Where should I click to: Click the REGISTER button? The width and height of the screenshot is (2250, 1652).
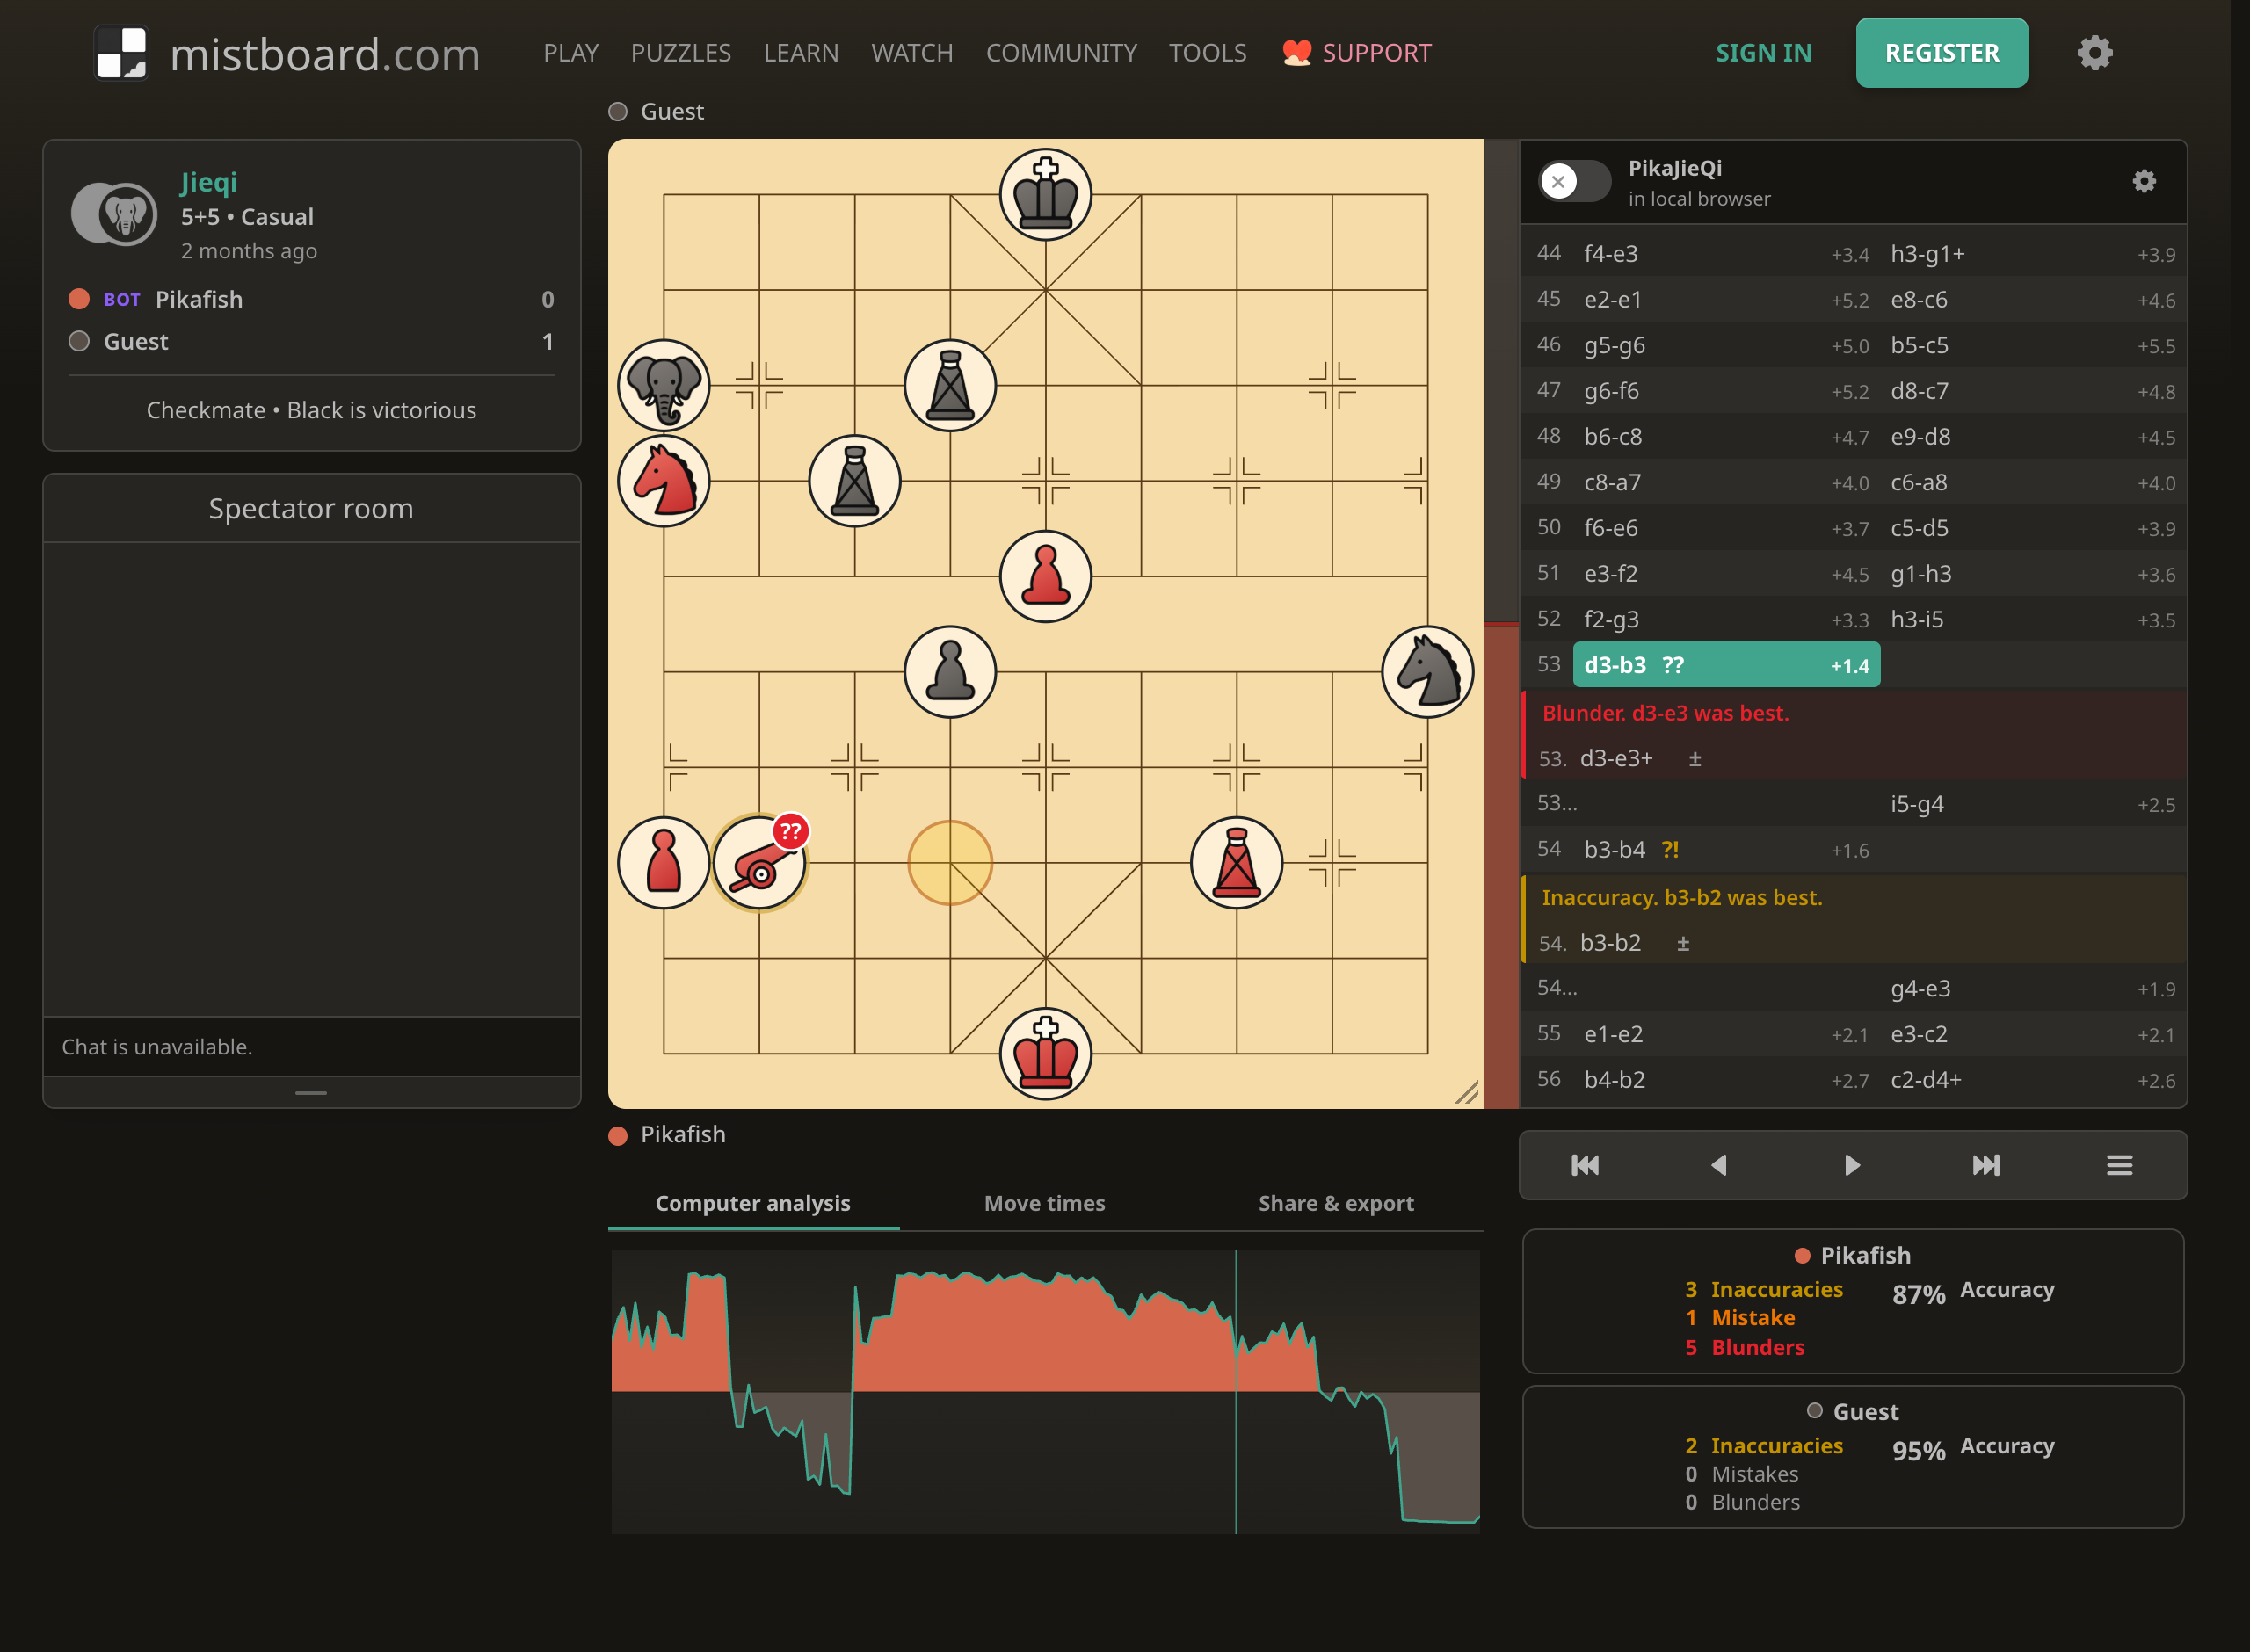(x=1941, y=53)
